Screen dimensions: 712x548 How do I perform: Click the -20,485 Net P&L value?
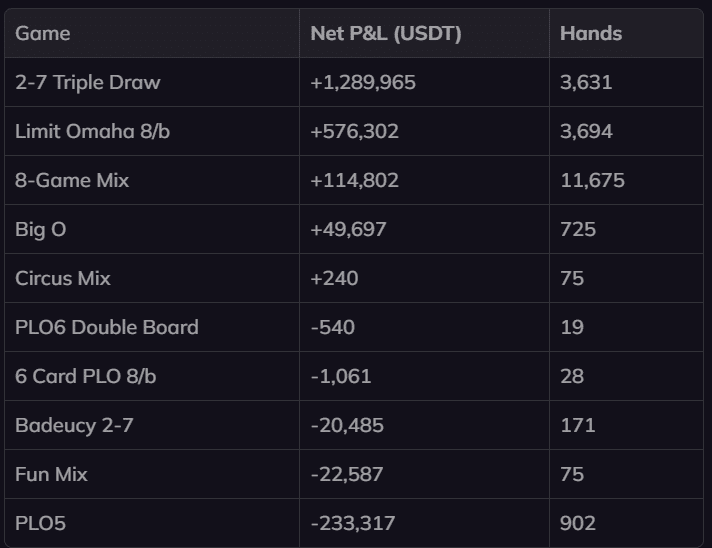347,425
